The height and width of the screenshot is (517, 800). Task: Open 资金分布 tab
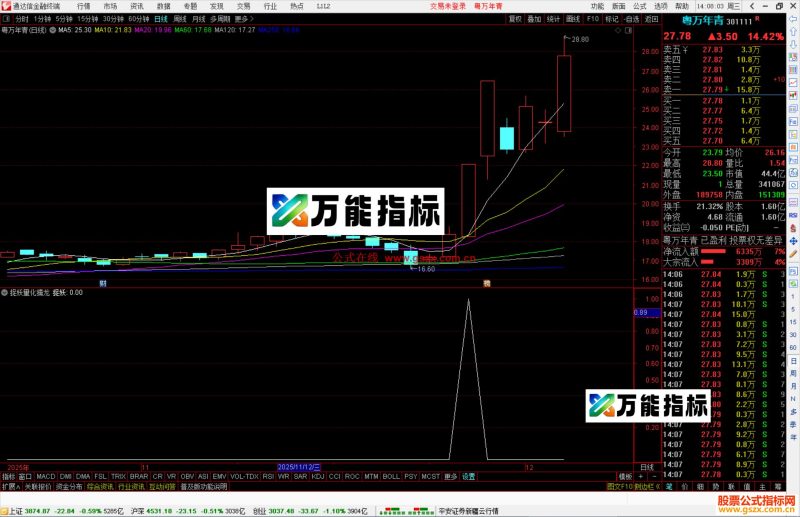point(69,486)
